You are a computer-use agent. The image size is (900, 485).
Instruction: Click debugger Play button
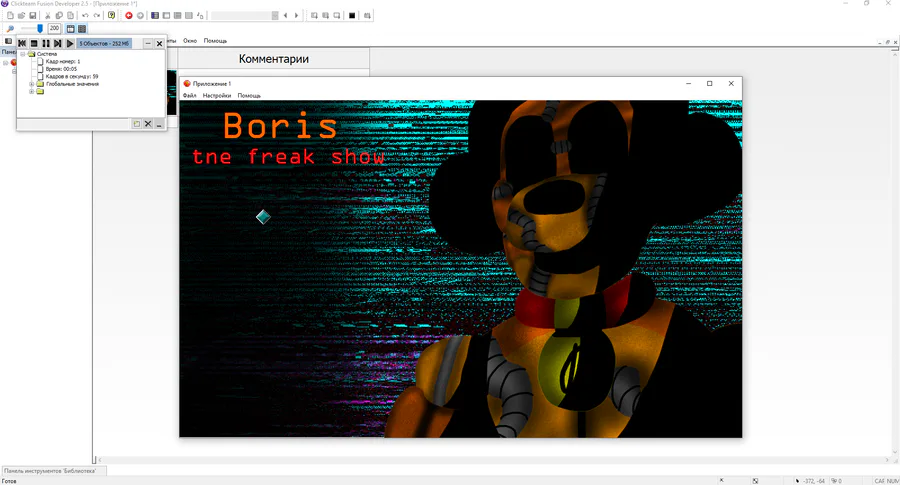(x=69, y=44)
